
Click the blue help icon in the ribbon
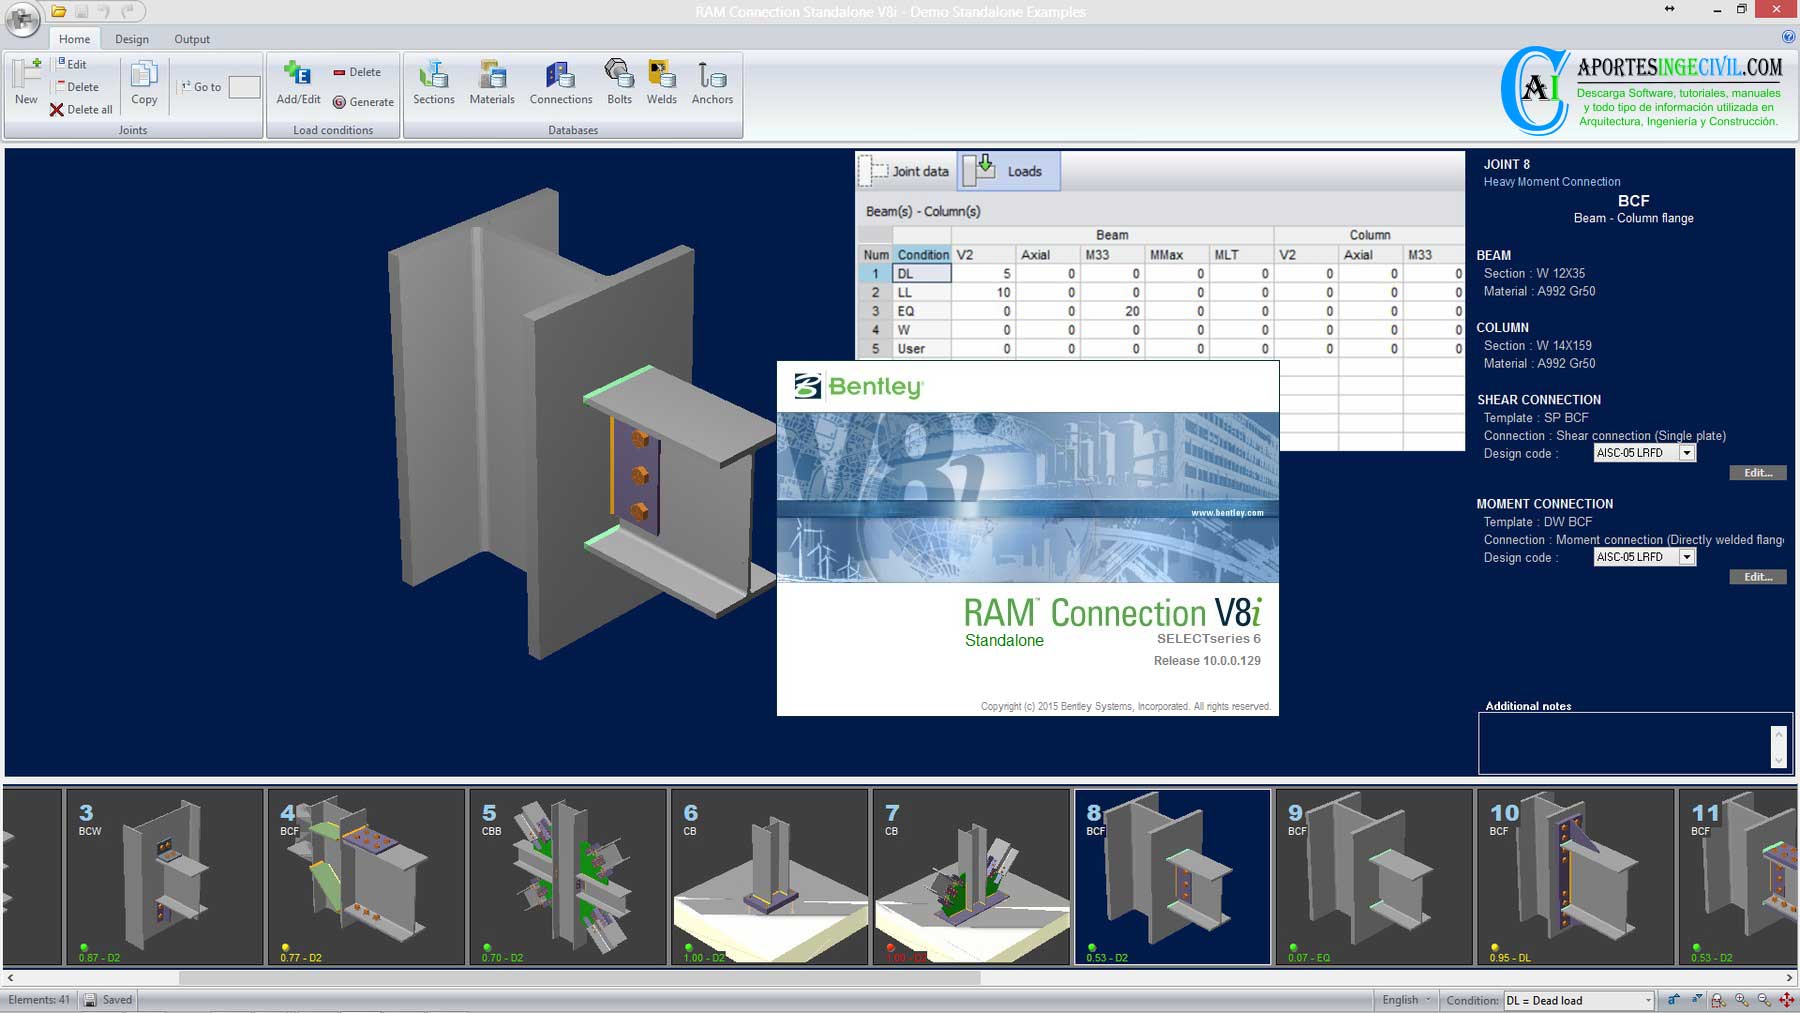pos(1789,37)
